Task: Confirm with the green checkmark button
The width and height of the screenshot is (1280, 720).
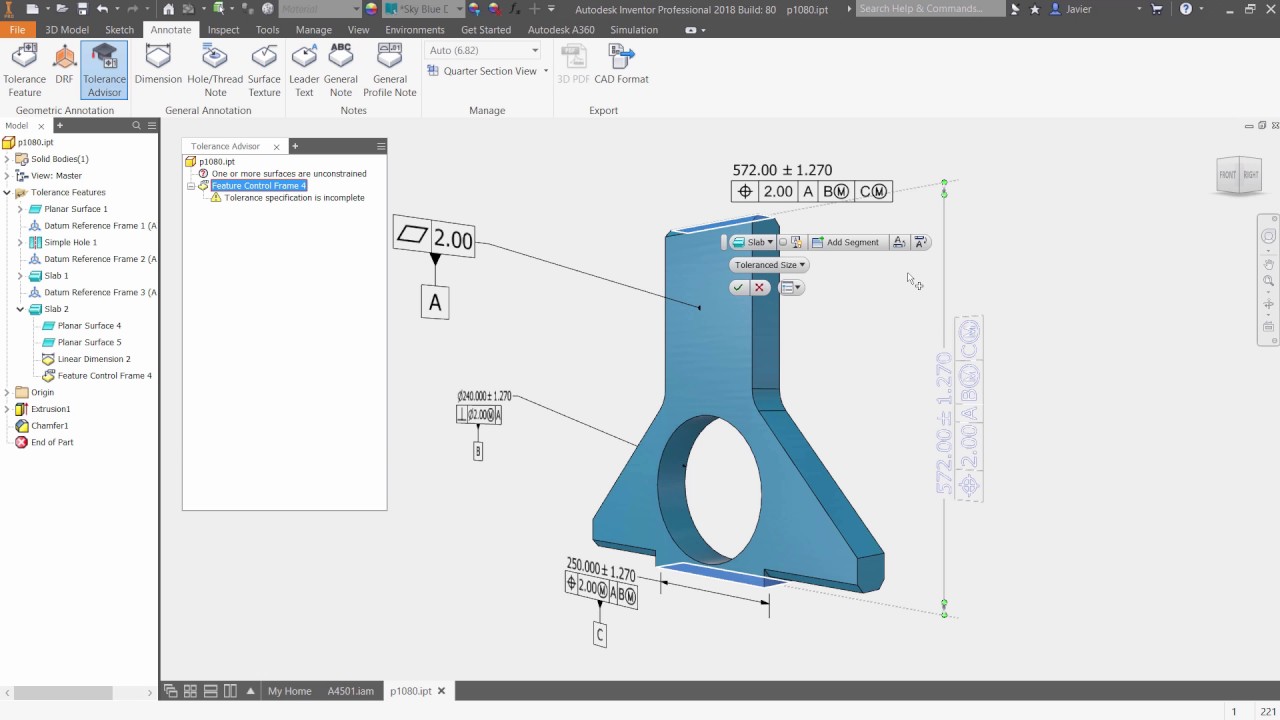Action: click(738, 287)
